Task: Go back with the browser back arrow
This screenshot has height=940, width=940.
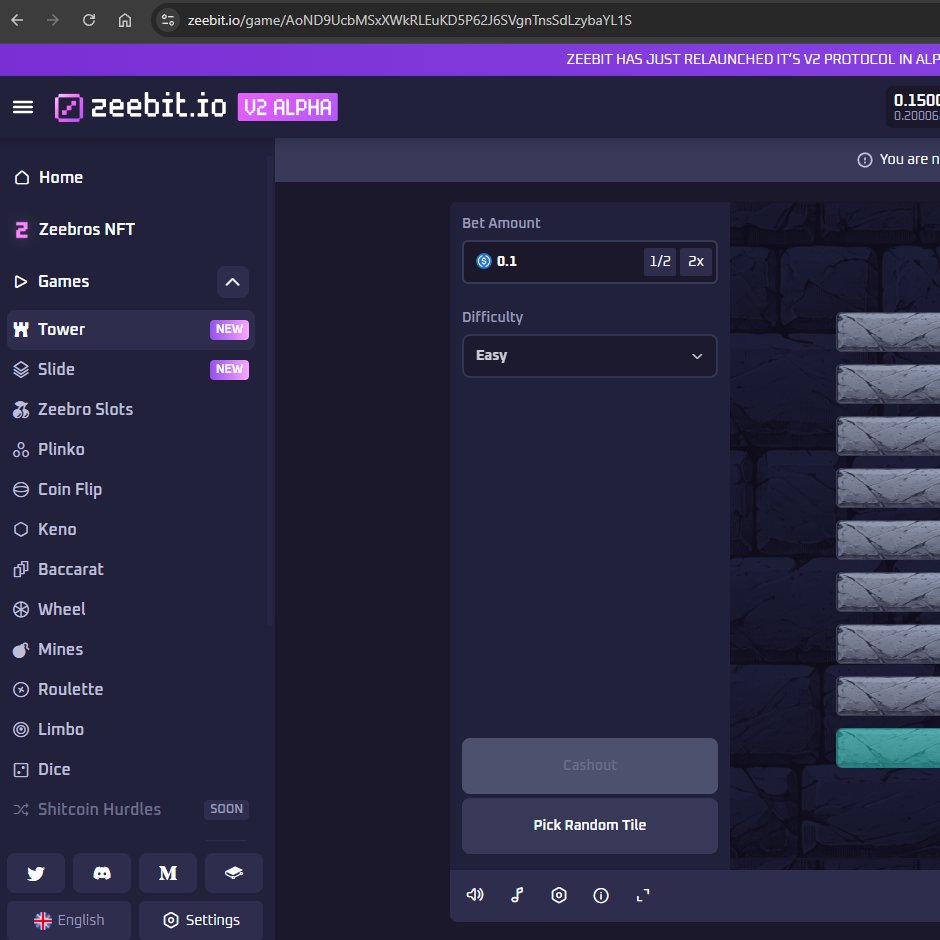Action: tap(17, 20)
